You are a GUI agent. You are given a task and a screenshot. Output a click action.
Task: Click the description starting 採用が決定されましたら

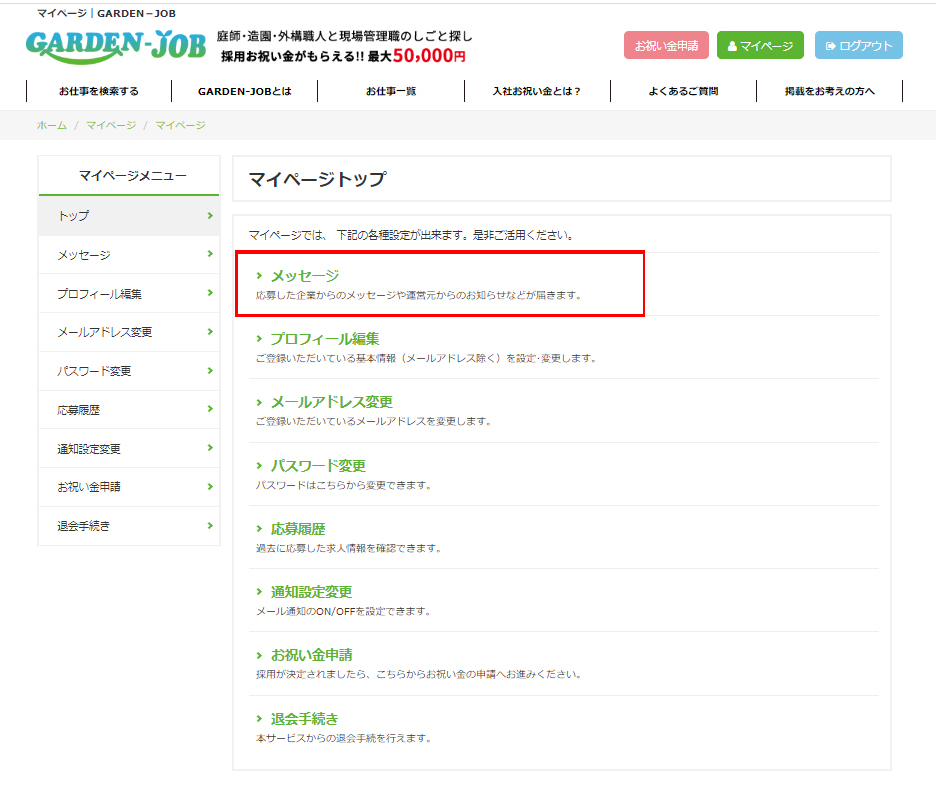click(419, 675)
